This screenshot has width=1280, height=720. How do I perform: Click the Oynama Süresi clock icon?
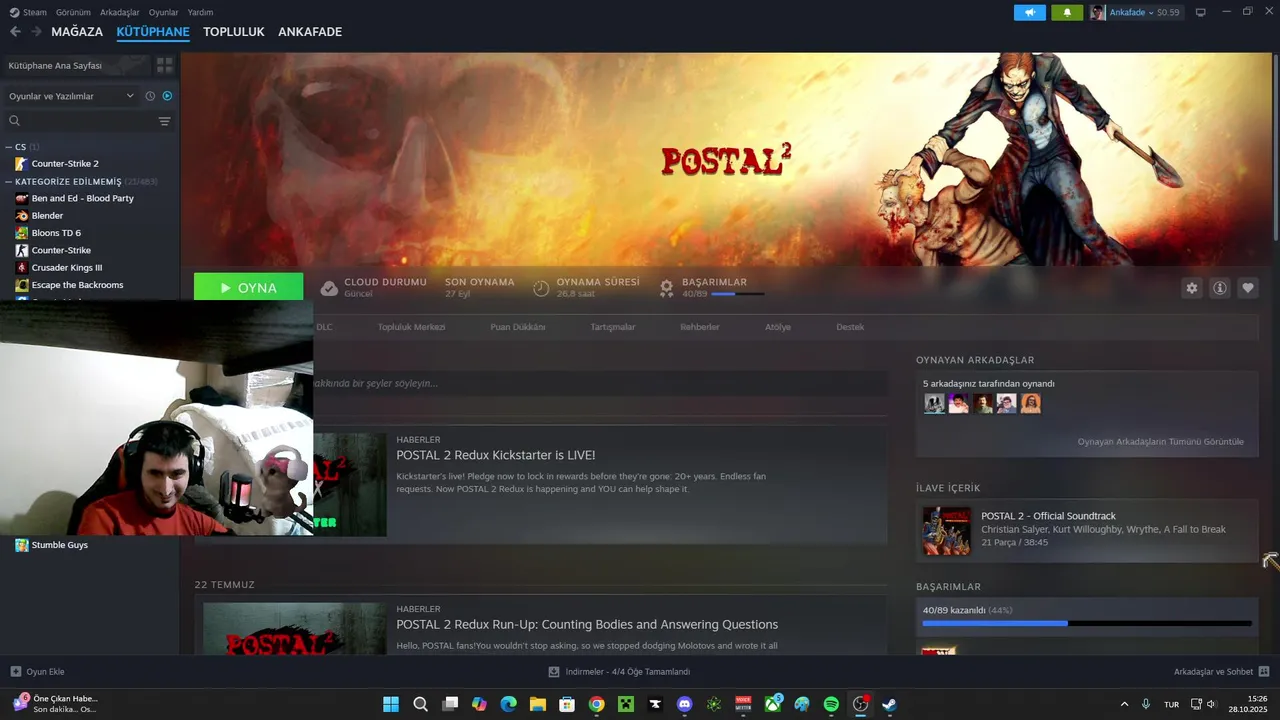541,288
